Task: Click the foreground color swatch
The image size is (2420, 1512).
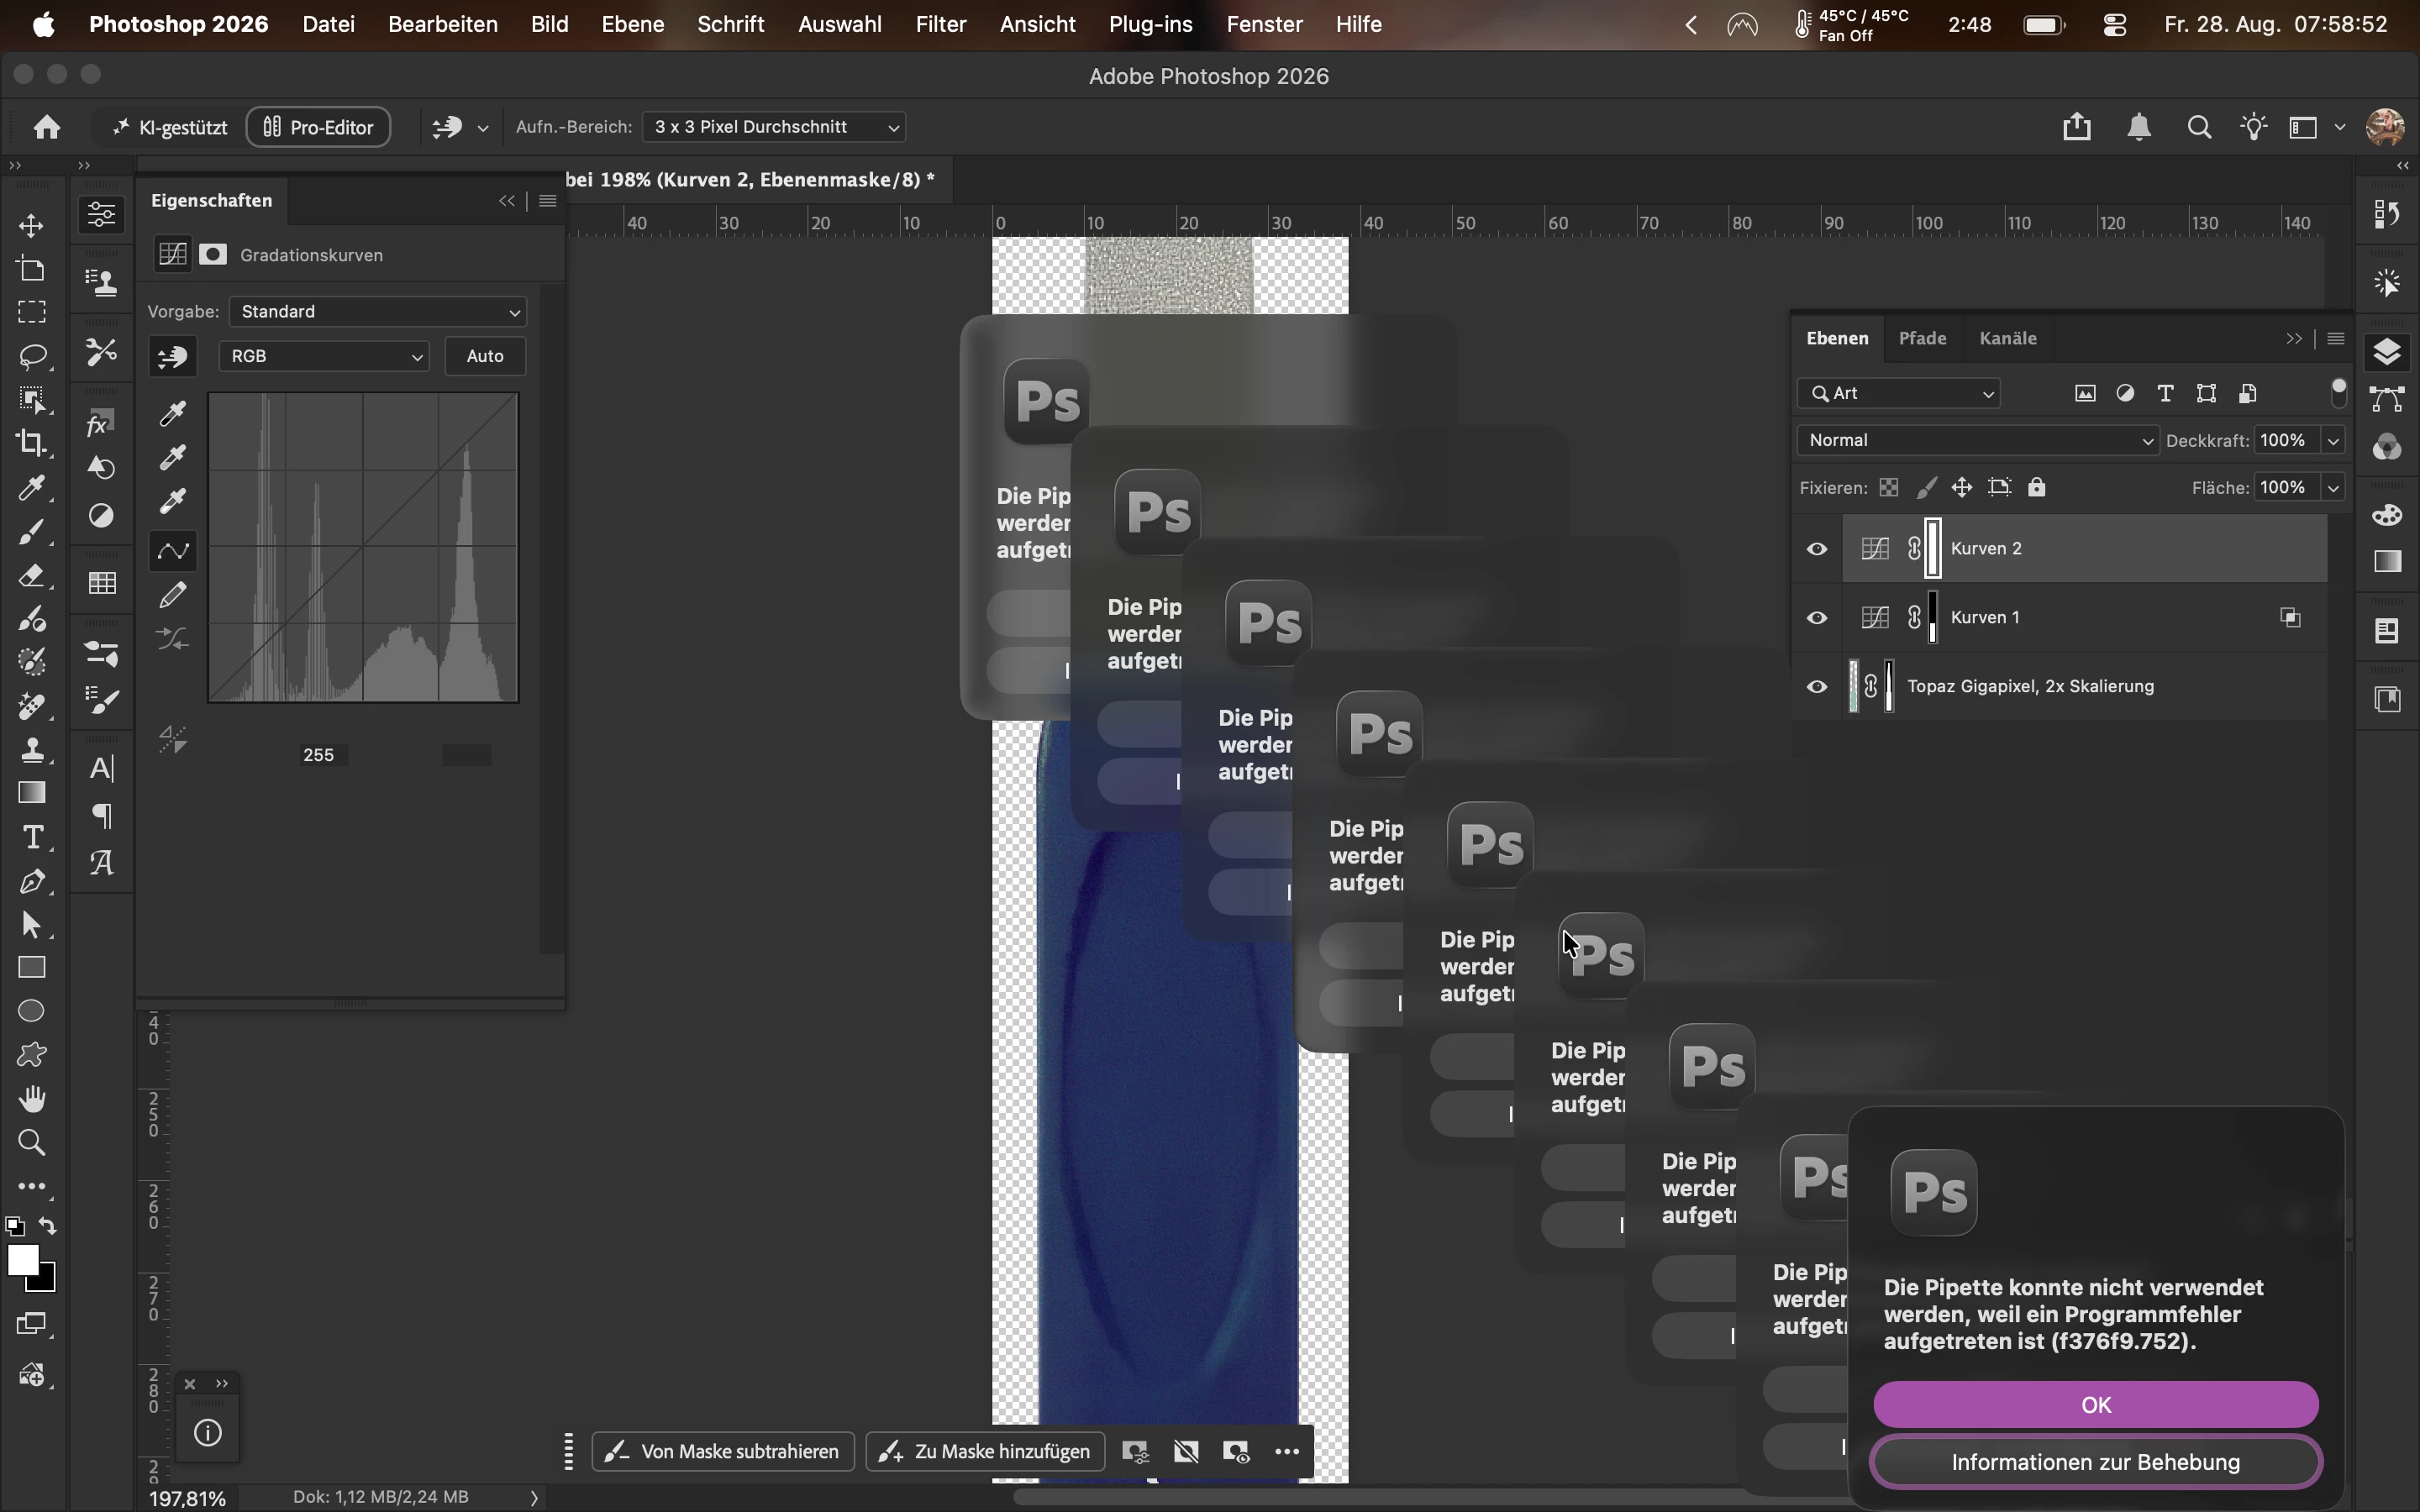Action: tap(22, 1260)
